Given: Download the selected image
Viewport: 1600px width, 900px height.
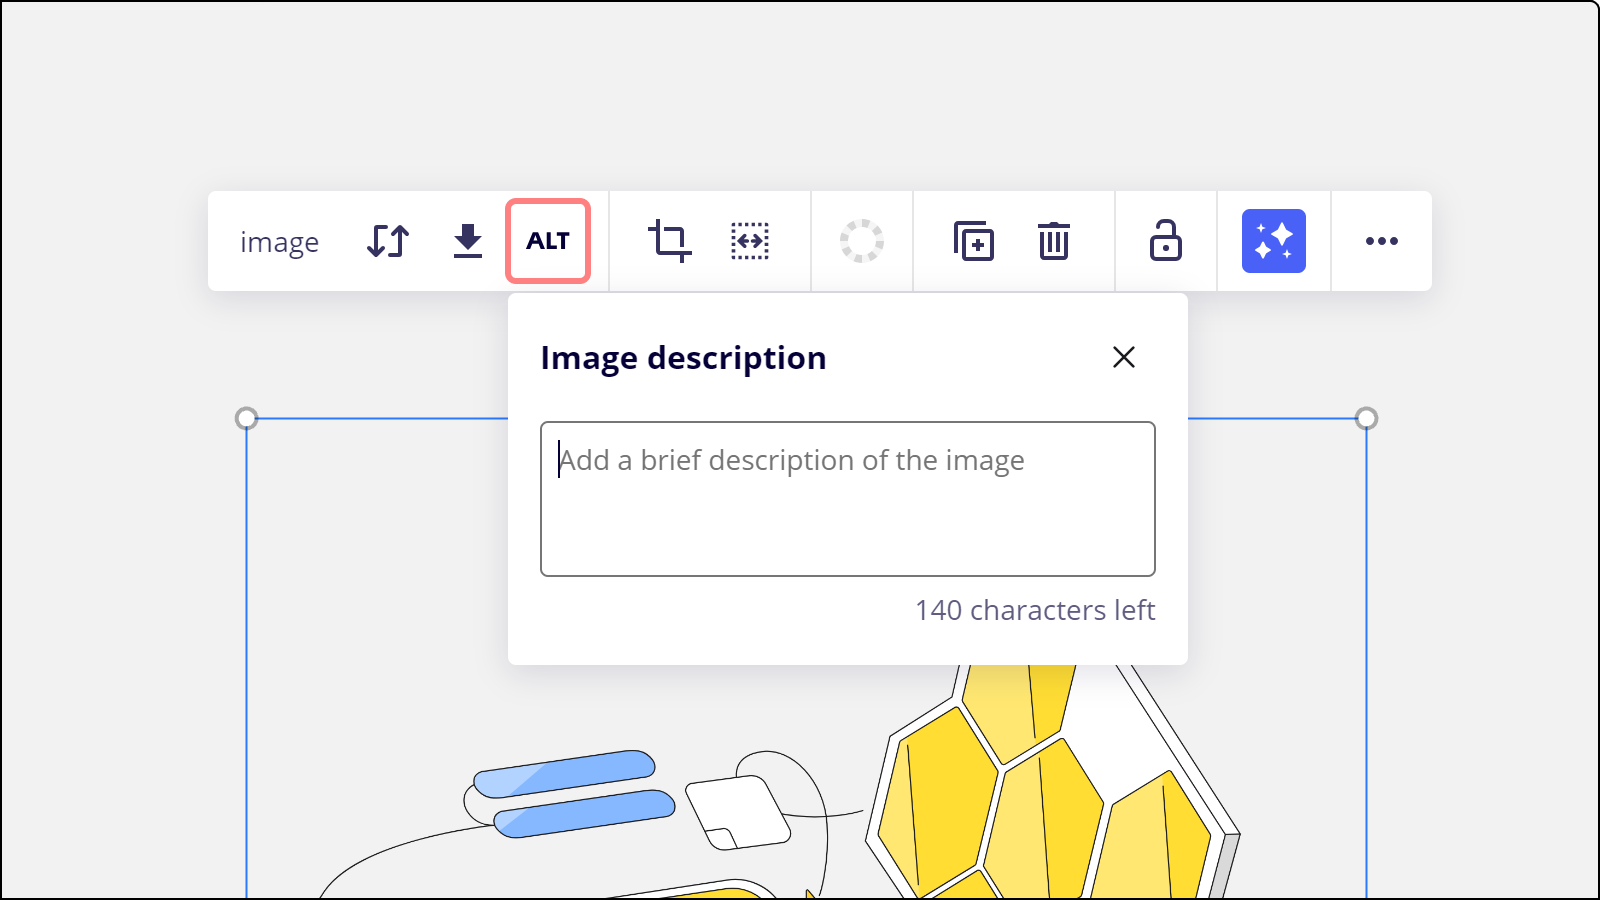Looking at the screenshot, I should click(467, 241).
